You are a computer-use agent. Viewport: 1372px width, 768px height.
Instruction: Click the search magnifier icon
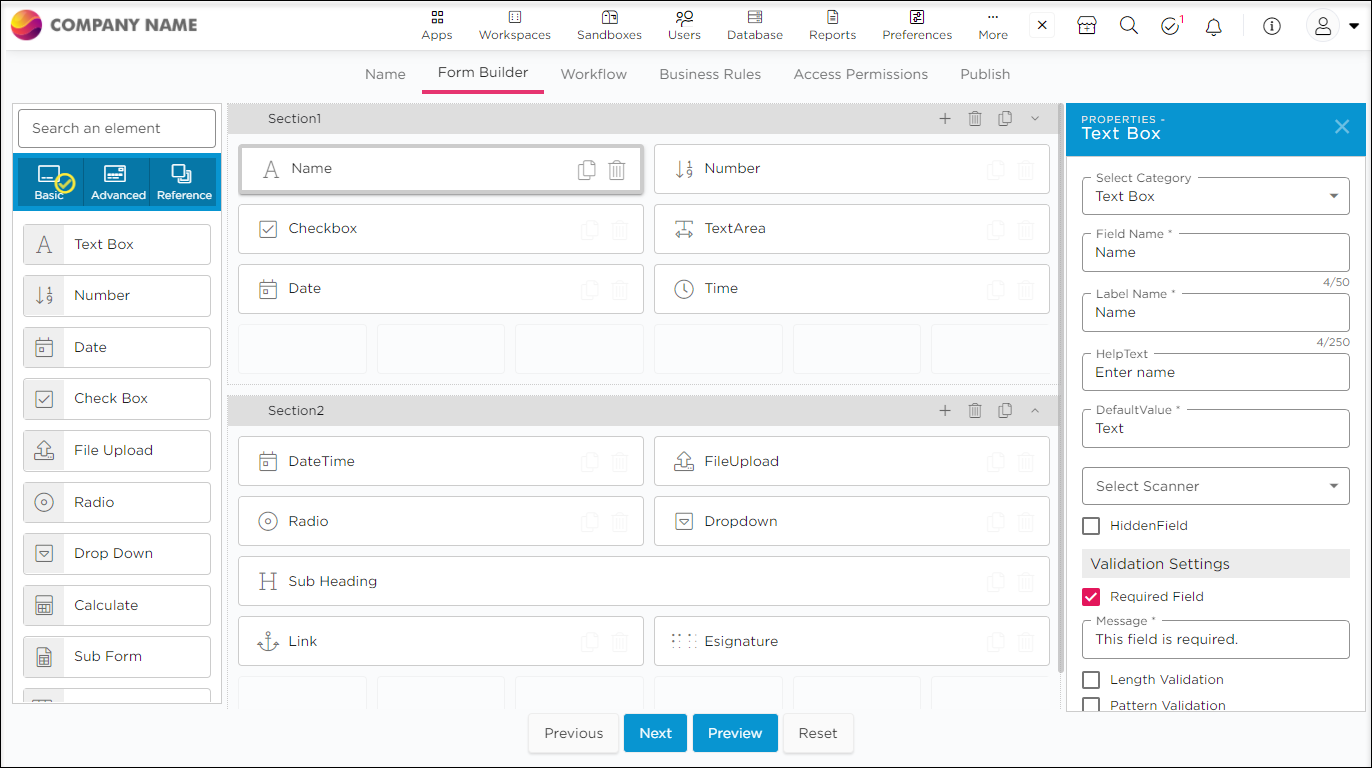click(1129, 26)
